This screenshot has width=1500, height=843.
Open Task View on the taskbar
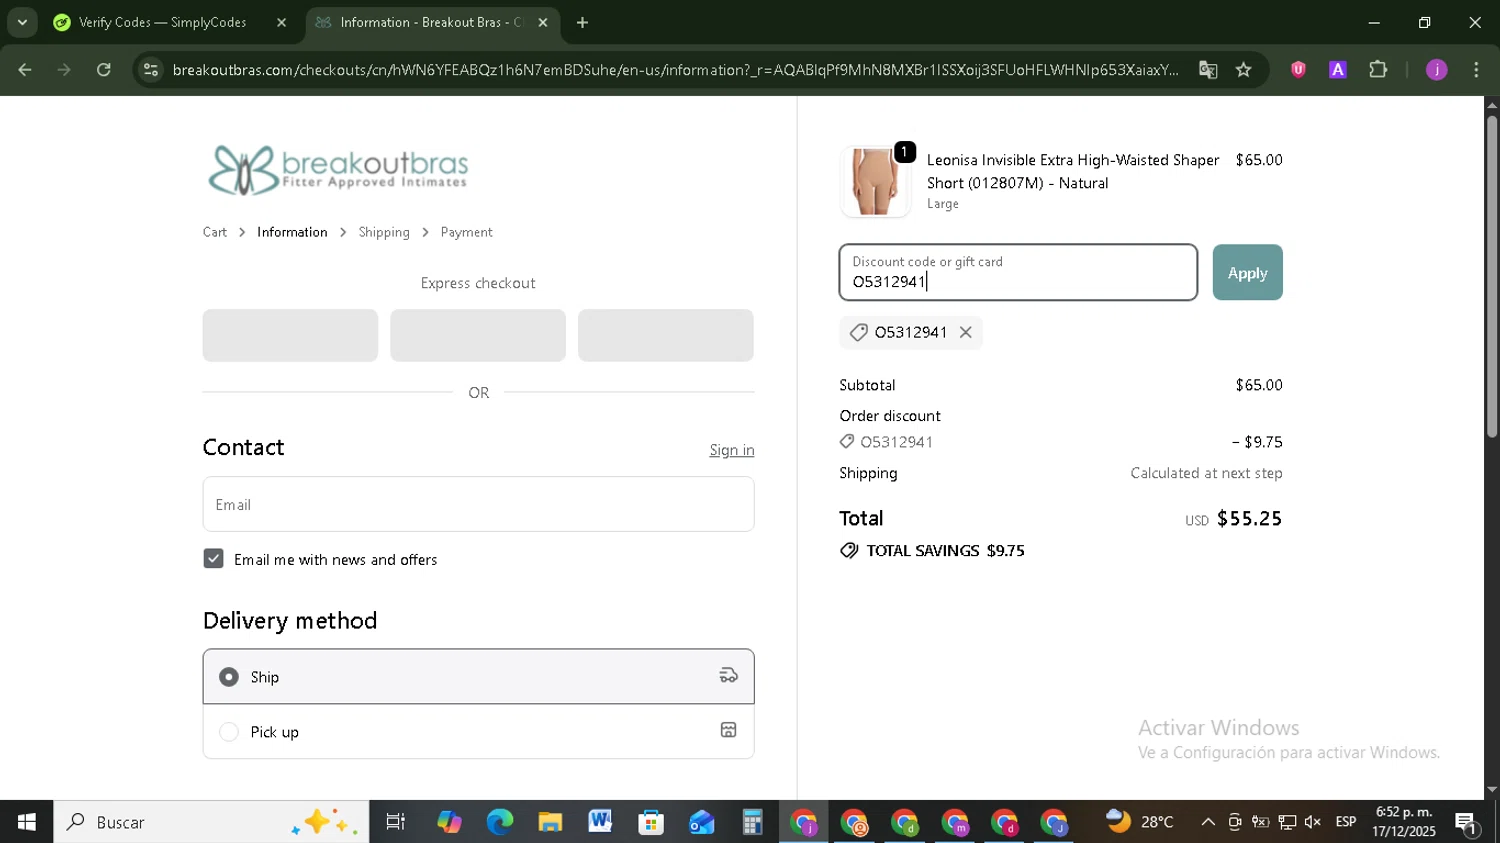point(395,822)
